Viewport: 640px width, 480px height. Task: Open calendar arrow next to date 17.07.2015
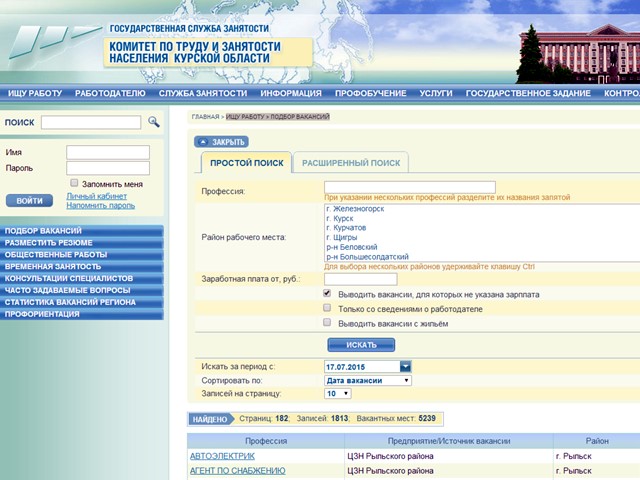[405, 367]
